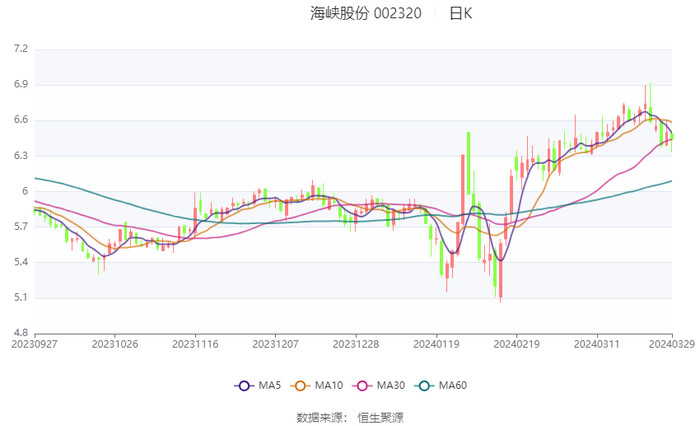The image size is (700, 426).
Task: Click the 20240219 date on the x-axis
Action: point(515,344)
